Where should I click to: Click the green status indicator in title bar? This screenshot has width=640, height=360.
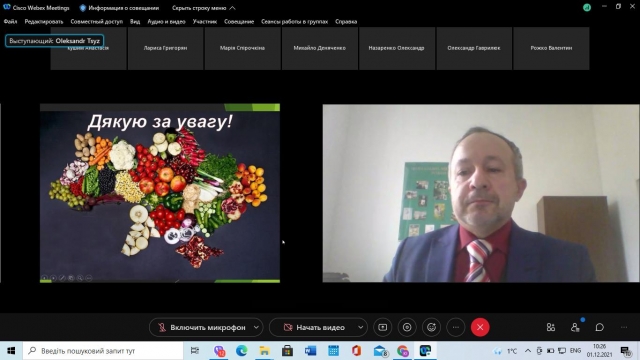587,7
